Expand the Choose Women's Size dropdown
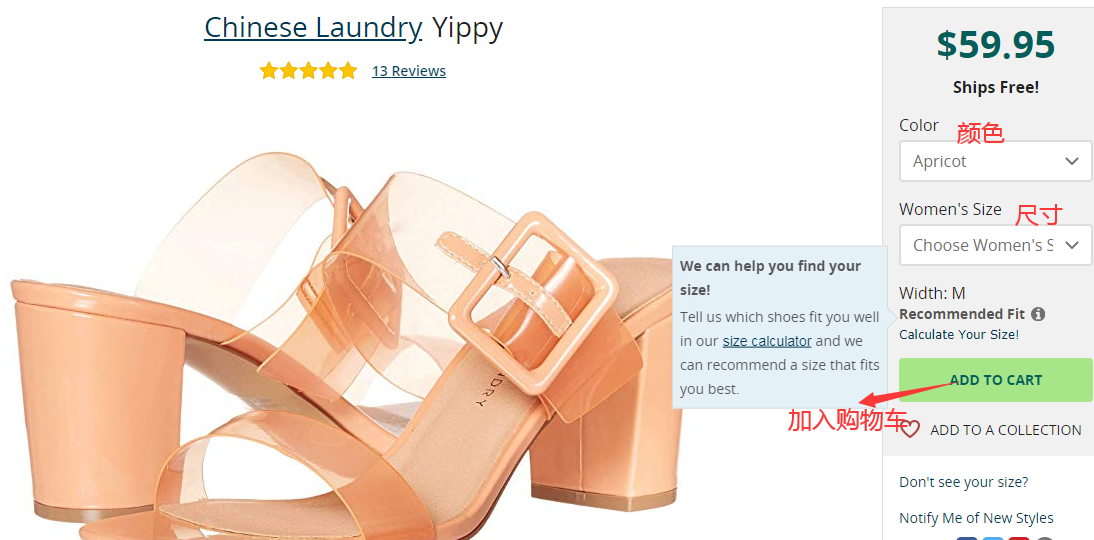 pos(995,245)
